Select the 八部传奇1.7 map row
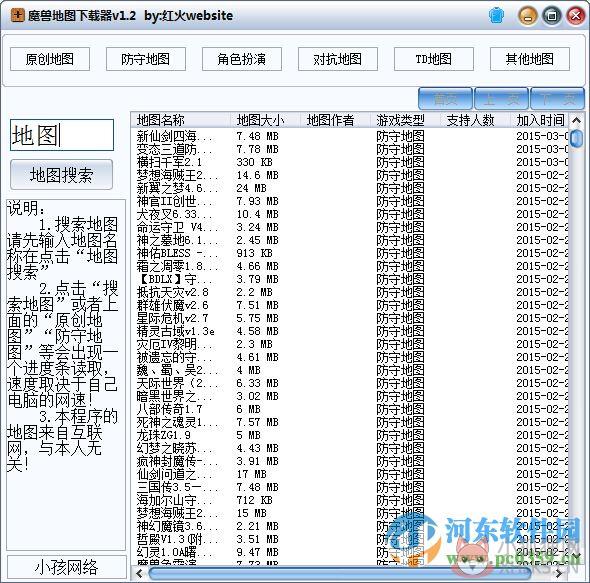 pos(350,409)
